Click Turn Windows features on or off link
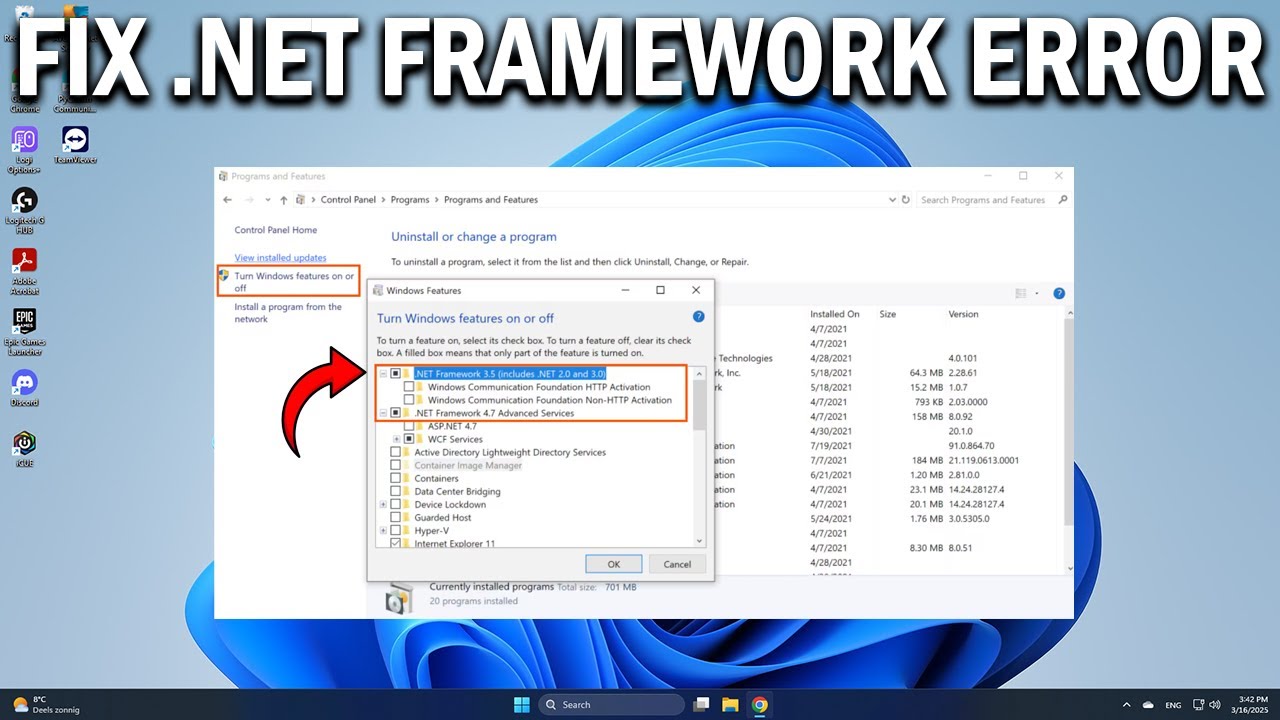This screenshot has height=720, width=1280. [294, 282]
